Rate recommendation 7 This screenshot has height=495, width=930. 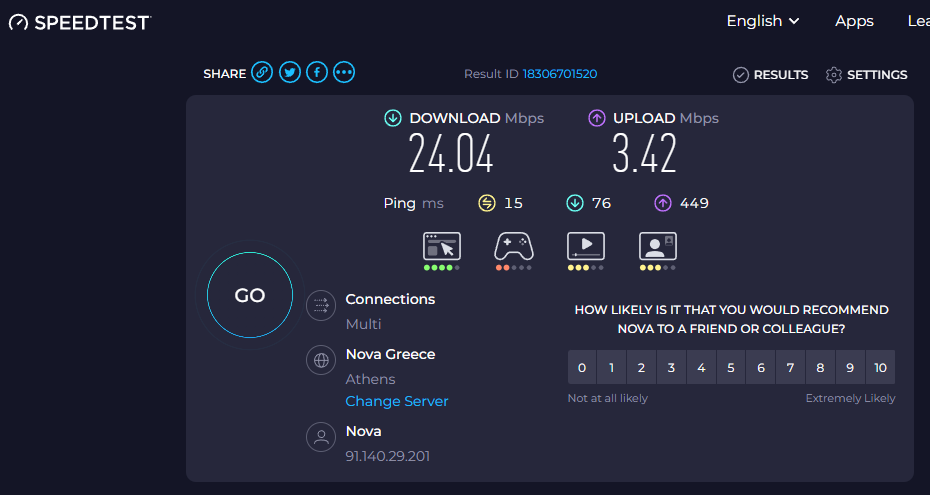[x=791, y=368]
